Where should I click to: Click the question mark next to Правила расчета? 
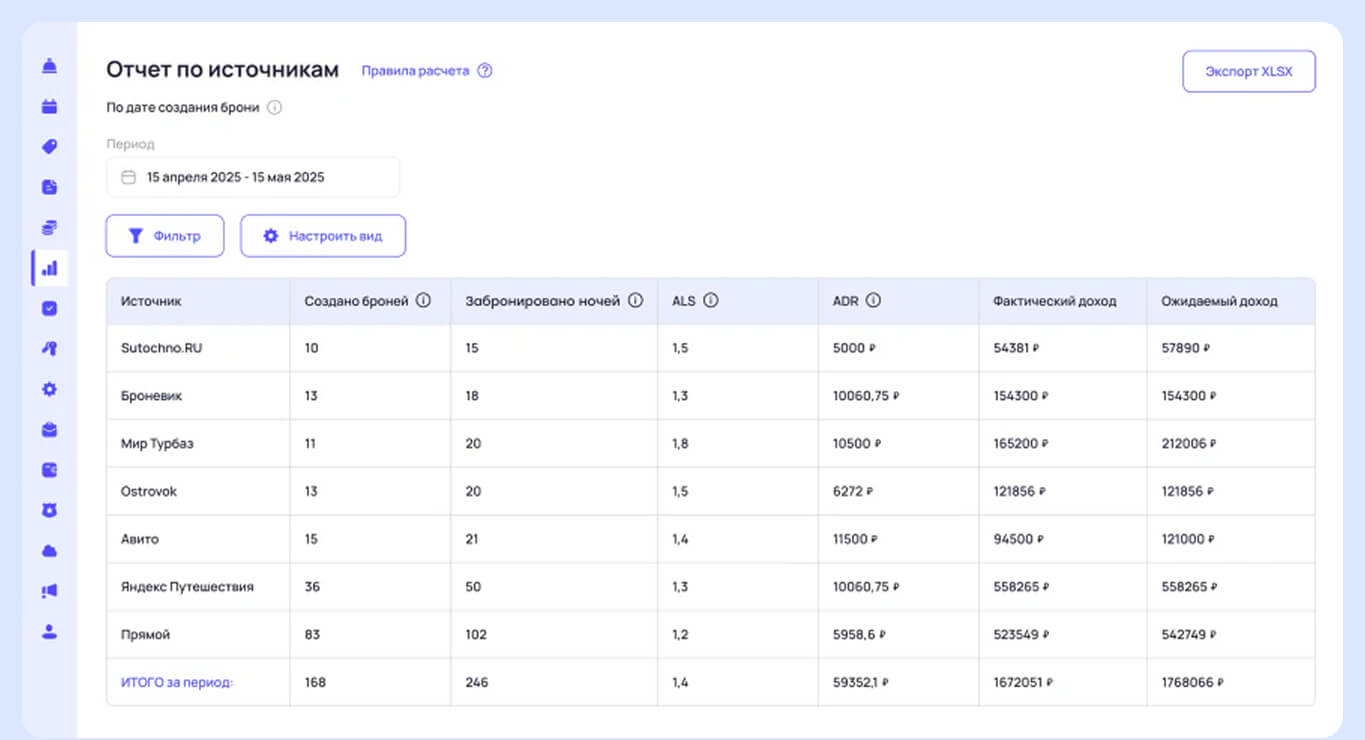[485, 71]
